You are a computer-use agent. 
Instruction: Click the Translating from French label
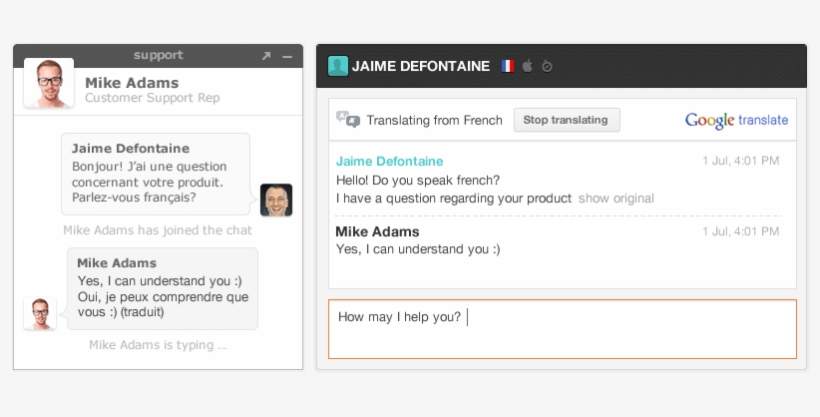coord(434,120)
